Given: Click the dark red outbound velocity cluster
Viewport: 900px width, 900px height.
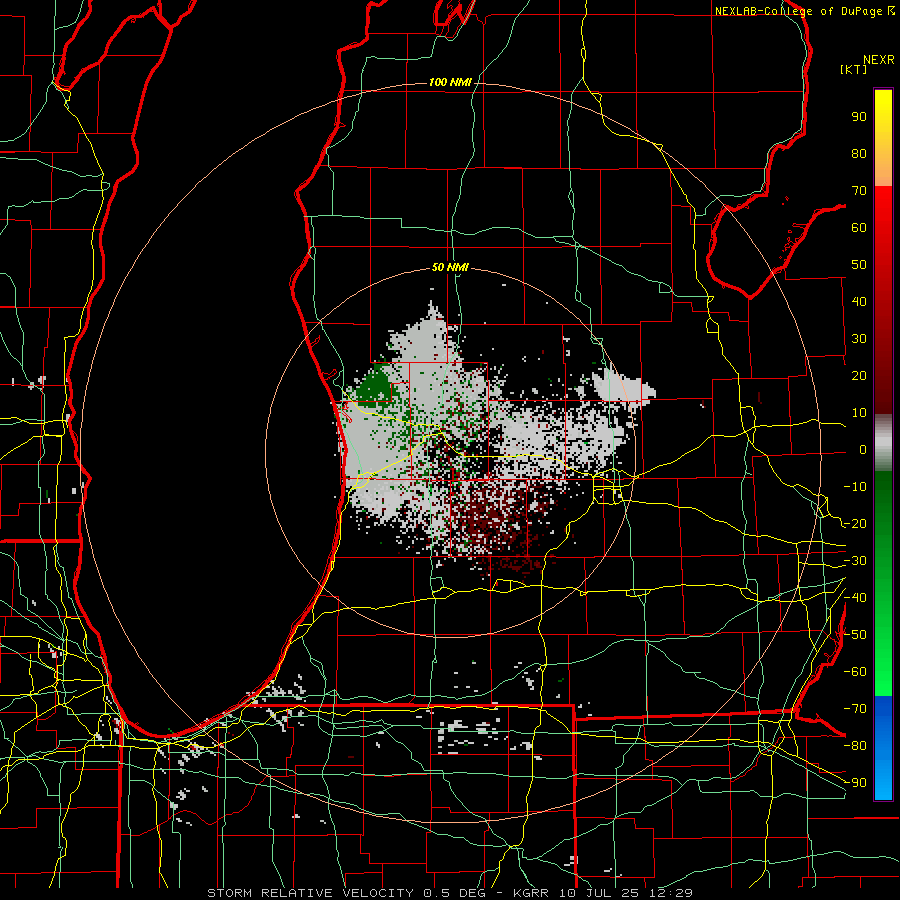Looking at the screenshot, I should (x=494, y=519).
